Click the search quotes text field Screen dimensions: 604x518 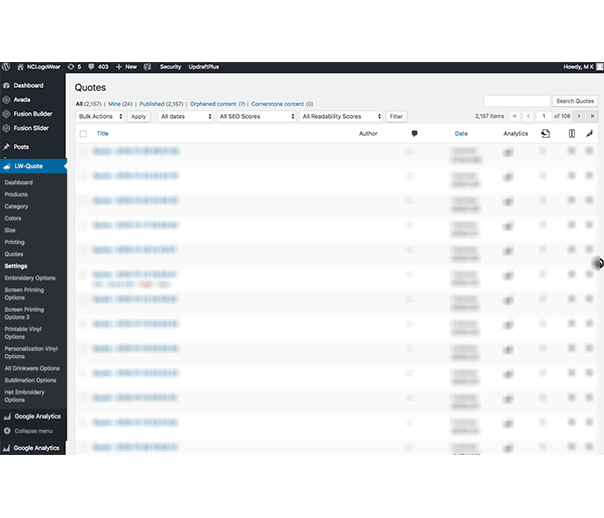pos(516,101)
